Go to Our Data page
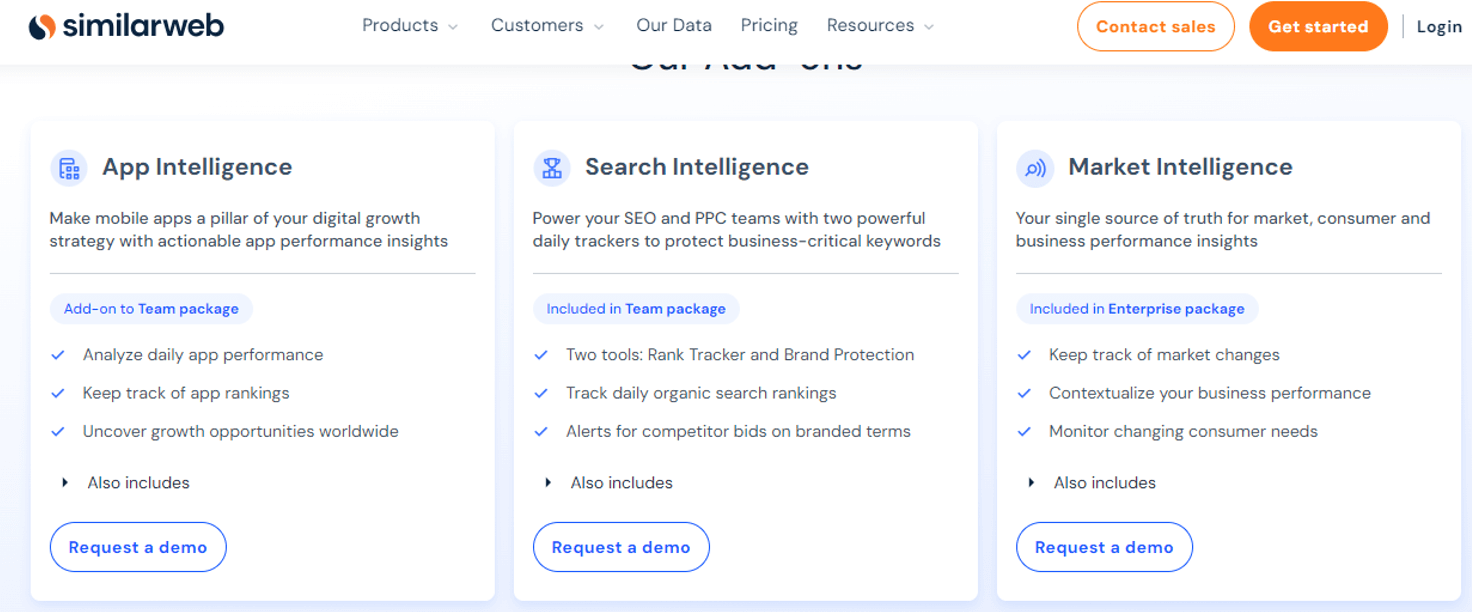 pyautogui.click(x=674, y=26)
